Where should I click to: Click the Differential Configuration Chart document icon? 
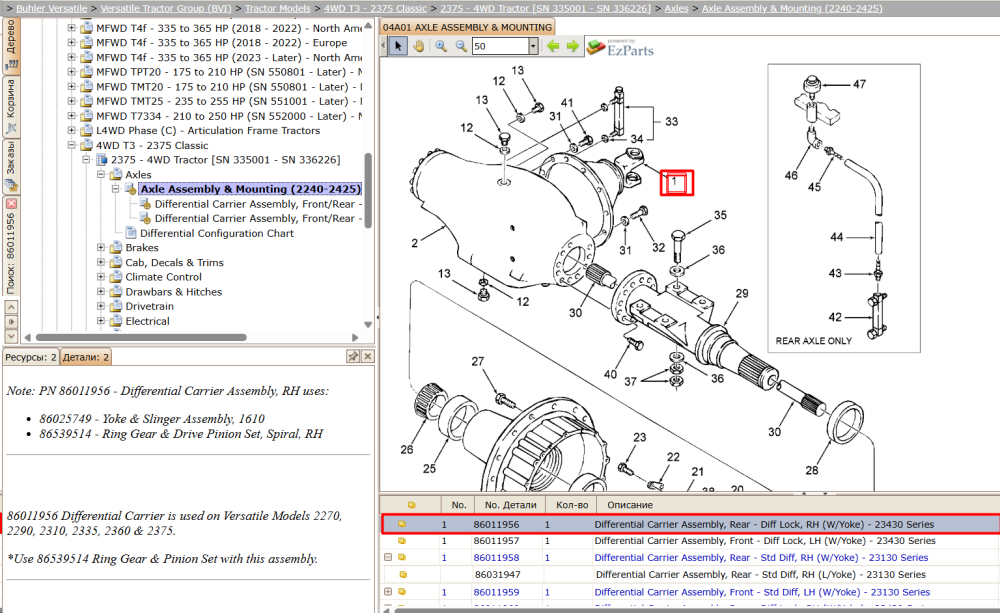click(131, 233)
